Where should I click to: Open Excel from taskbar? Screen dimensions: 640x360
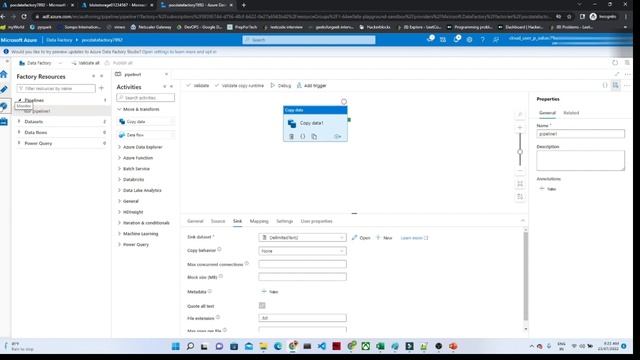(380, 346)
